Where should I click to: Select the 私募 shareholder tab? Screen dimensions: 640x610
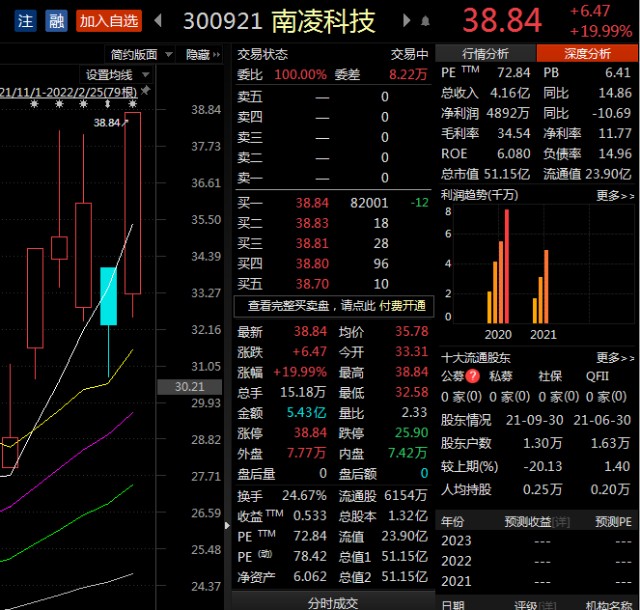pyautogui.click(x=500, y=376)
